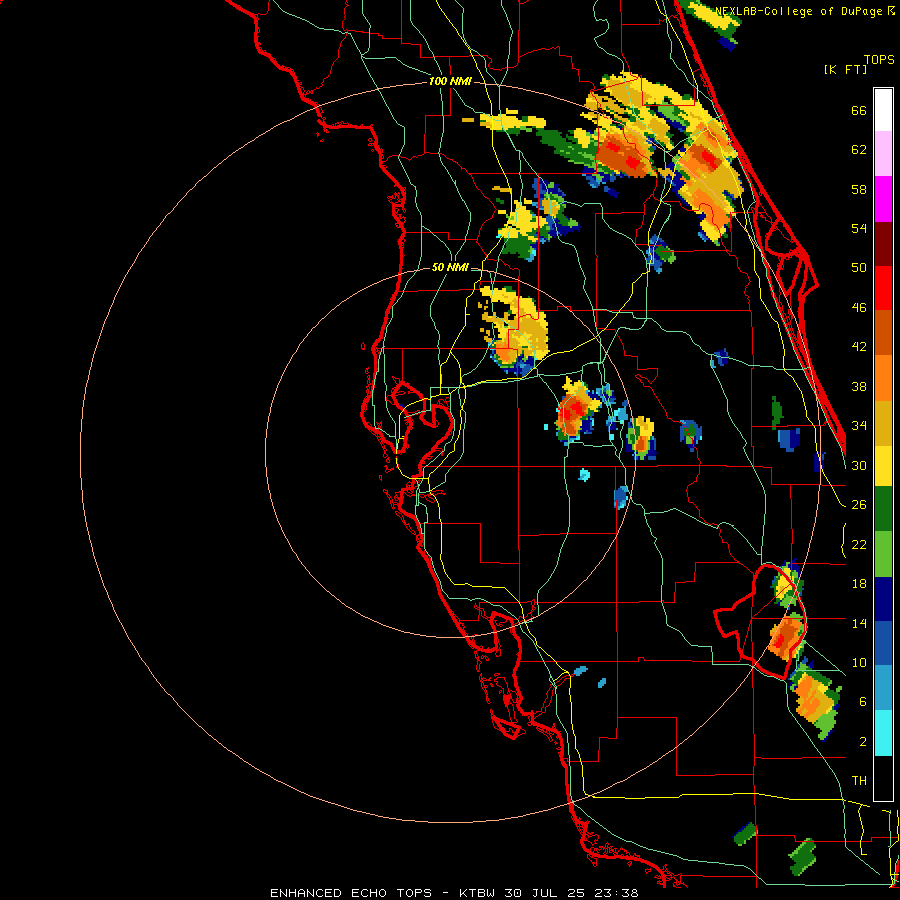Click the "100 NMI" range ring label

(450, 82)
